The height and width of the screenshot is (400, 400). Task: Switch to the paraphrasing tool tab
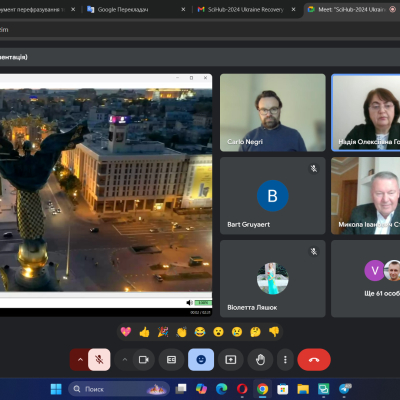click(33, 10)
